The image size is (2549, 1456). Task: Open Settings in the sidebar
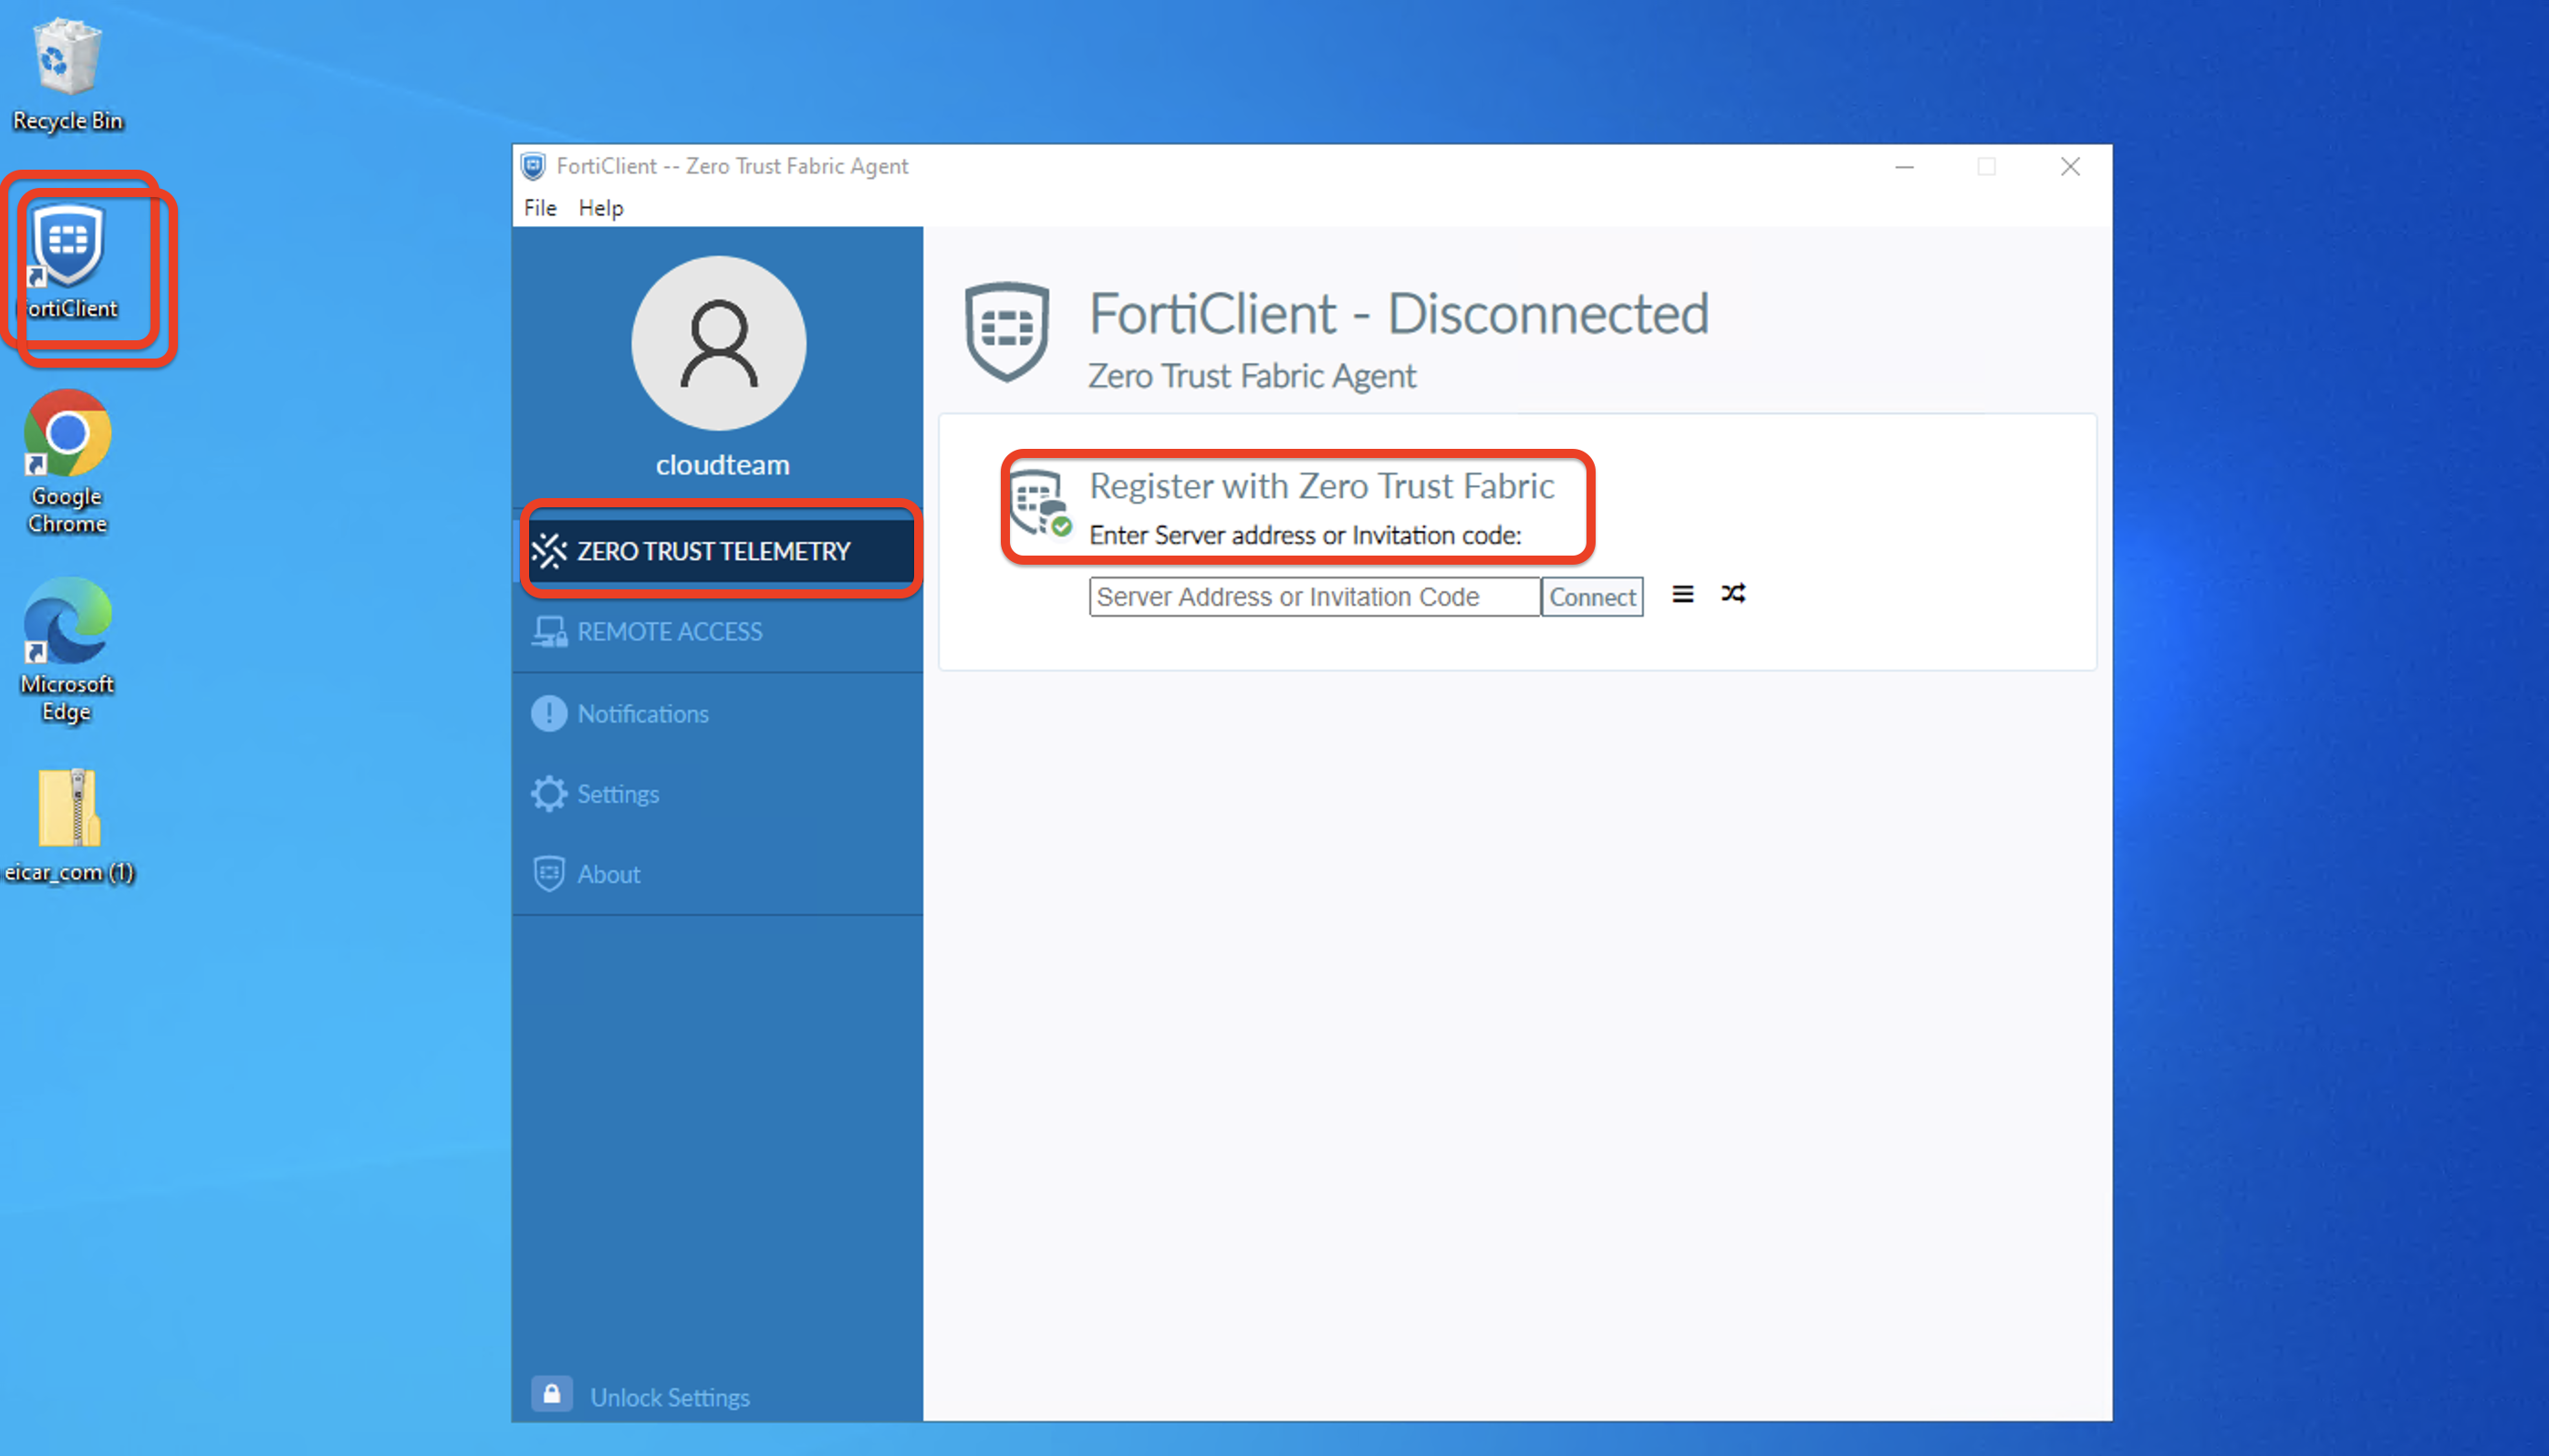point(718,793)
